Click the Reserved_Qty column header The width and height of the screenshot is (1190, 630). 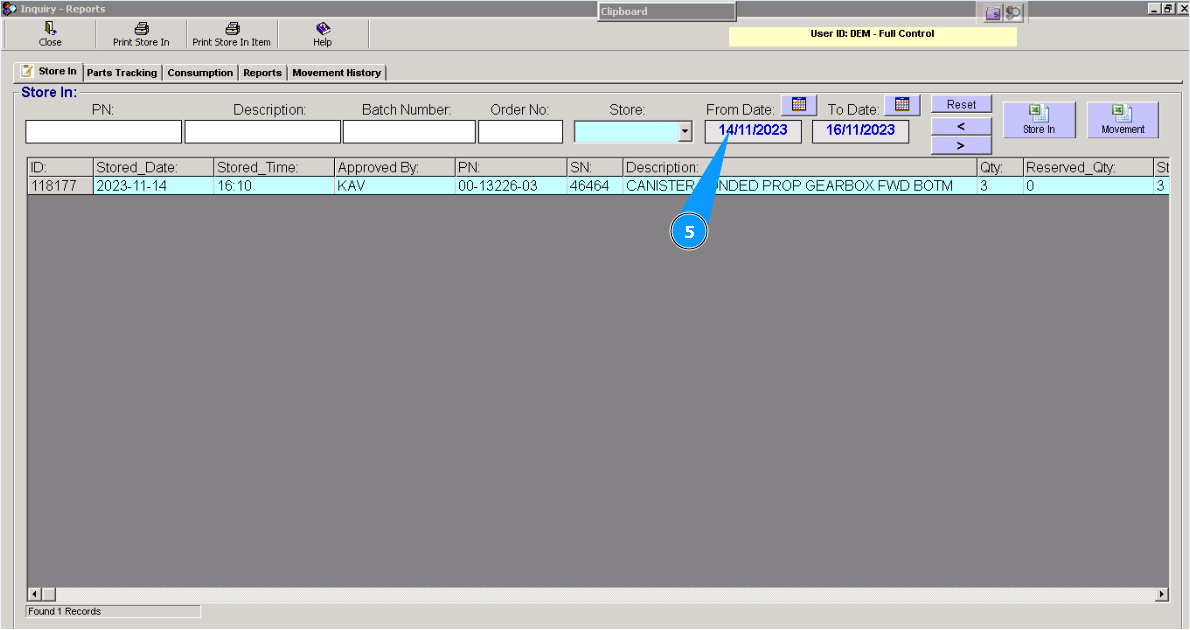click(1088, 167)
